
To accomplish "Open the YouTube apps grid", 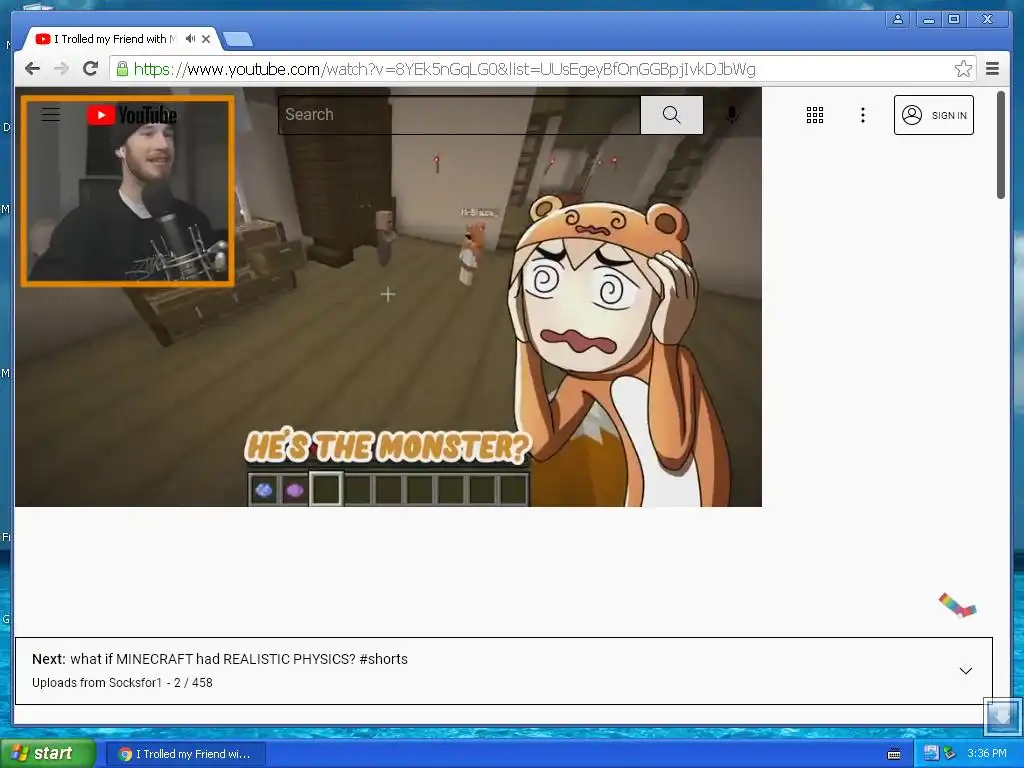I will [814, 115].
